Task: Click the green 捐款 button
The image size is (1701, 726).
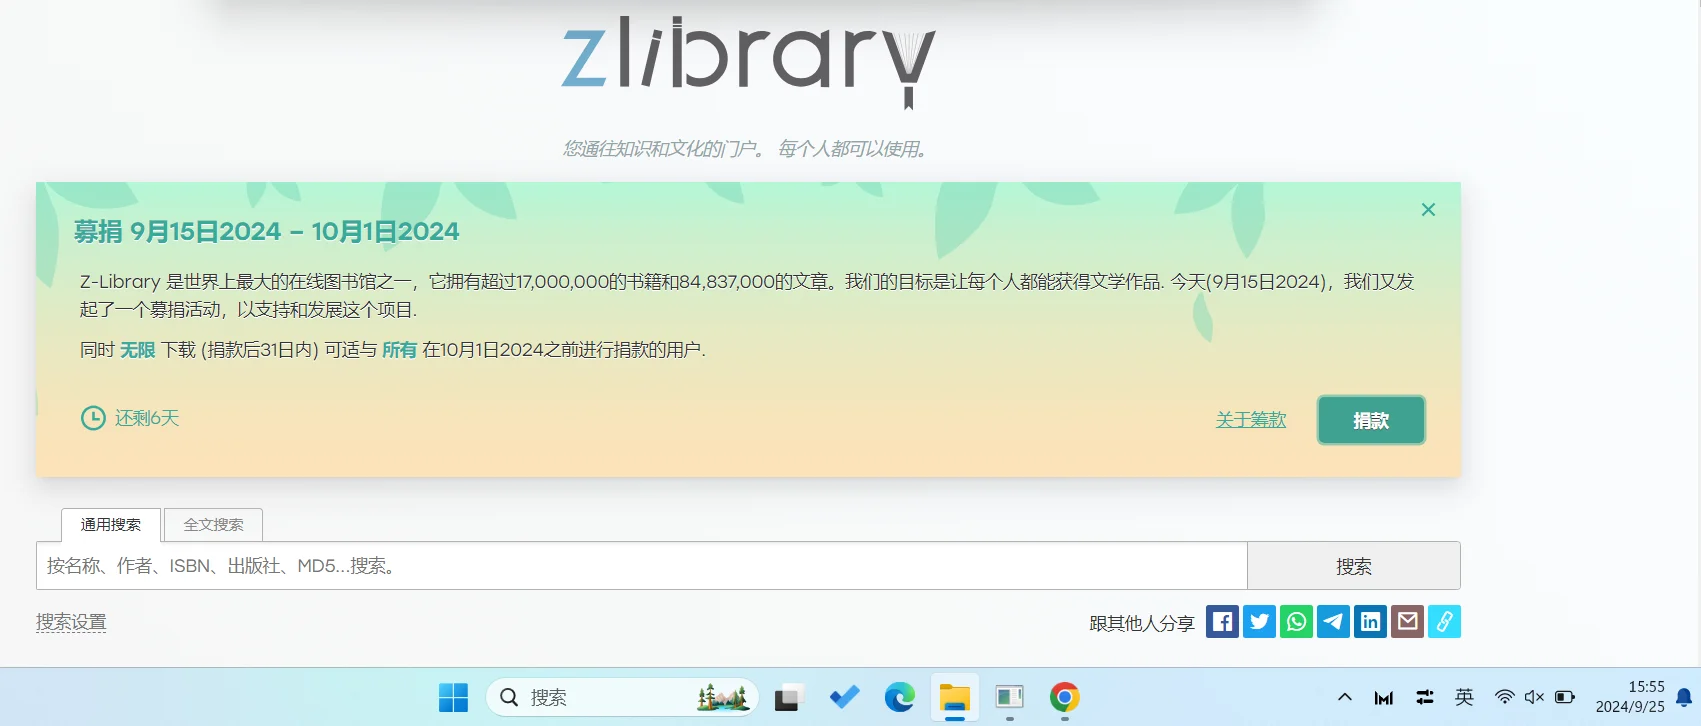Action: point(1371,420)
